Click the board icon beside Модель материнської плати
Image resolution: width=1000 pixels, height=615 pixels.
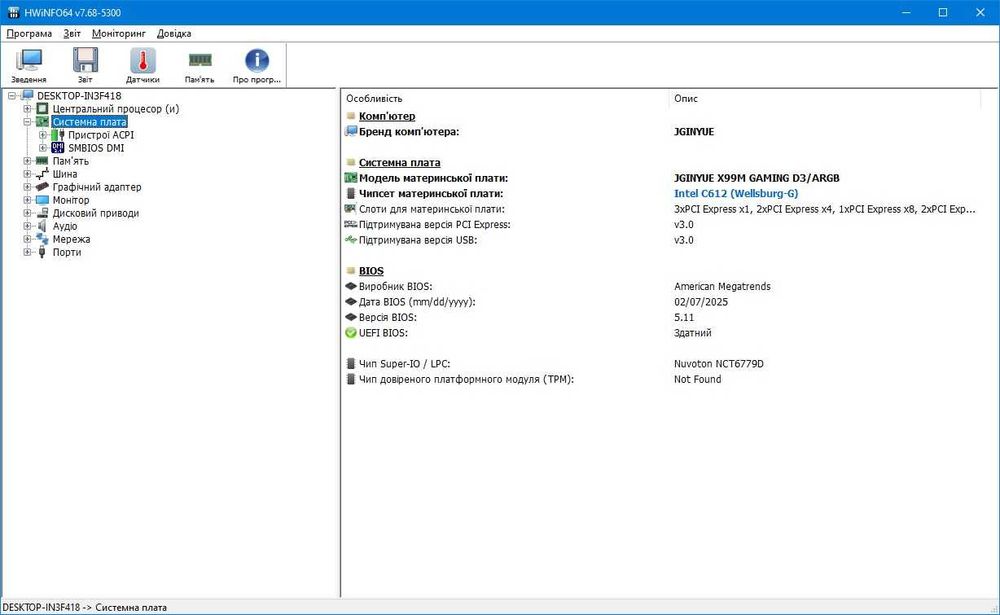[350, 178]
